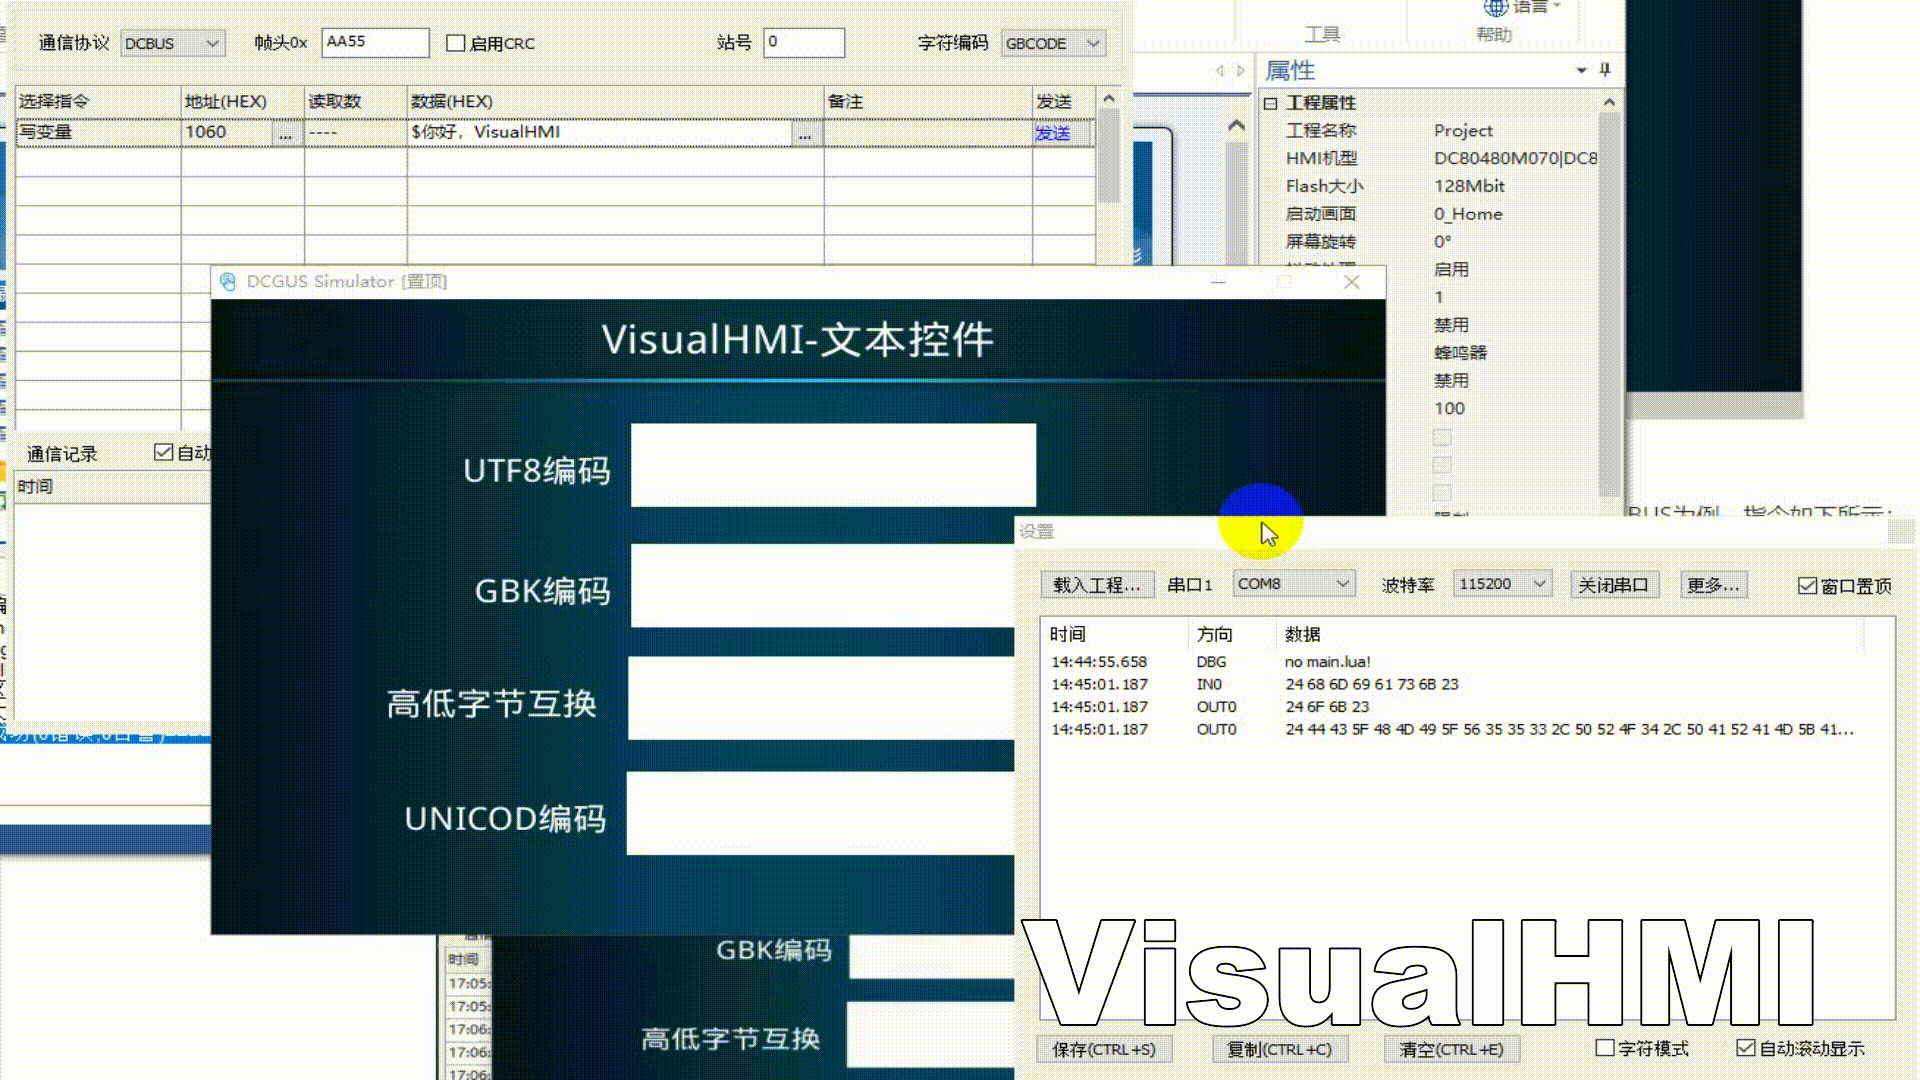Screen dimensions: 1920x1080
Task: Click the right tab scroll arrow
Action: pos(1241,71)
